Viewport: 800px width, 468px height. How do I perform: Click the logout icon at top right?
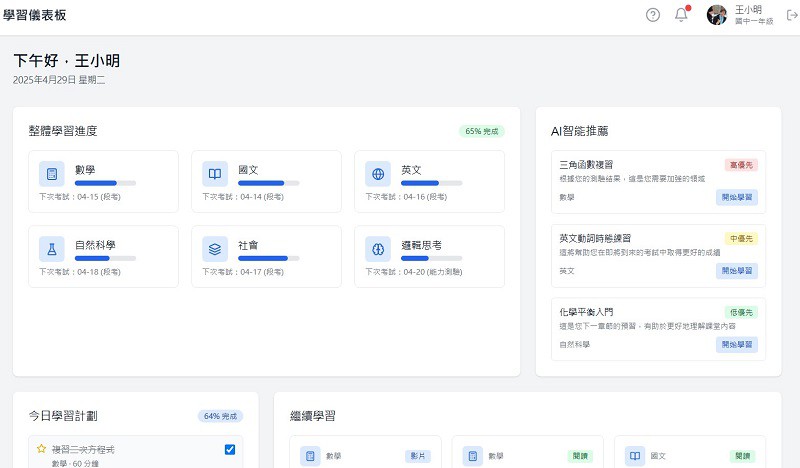[792, 15]
